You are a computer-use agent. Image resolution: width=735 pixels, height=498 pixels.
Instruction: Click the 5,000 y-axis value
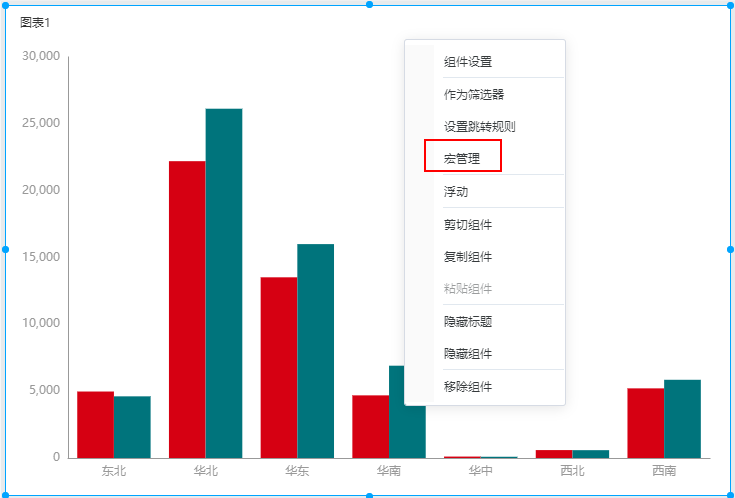click(x=45, y=390)
